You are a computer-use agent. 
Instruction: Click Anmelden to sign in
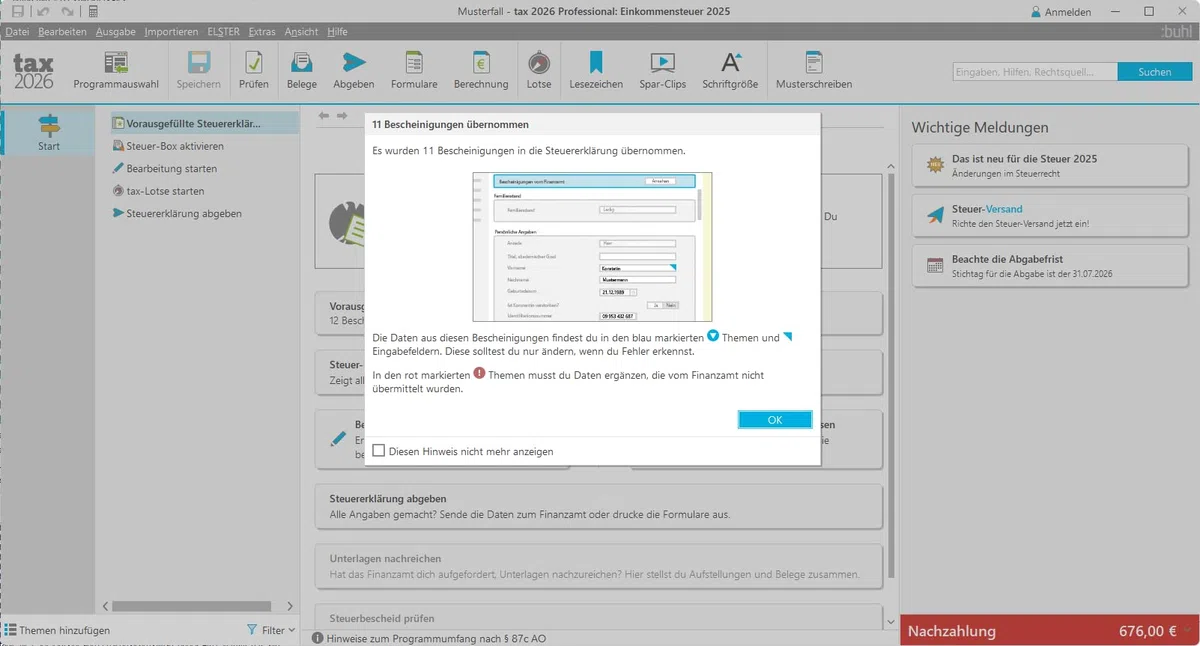pyautogui.click(x=1061, y=12)
